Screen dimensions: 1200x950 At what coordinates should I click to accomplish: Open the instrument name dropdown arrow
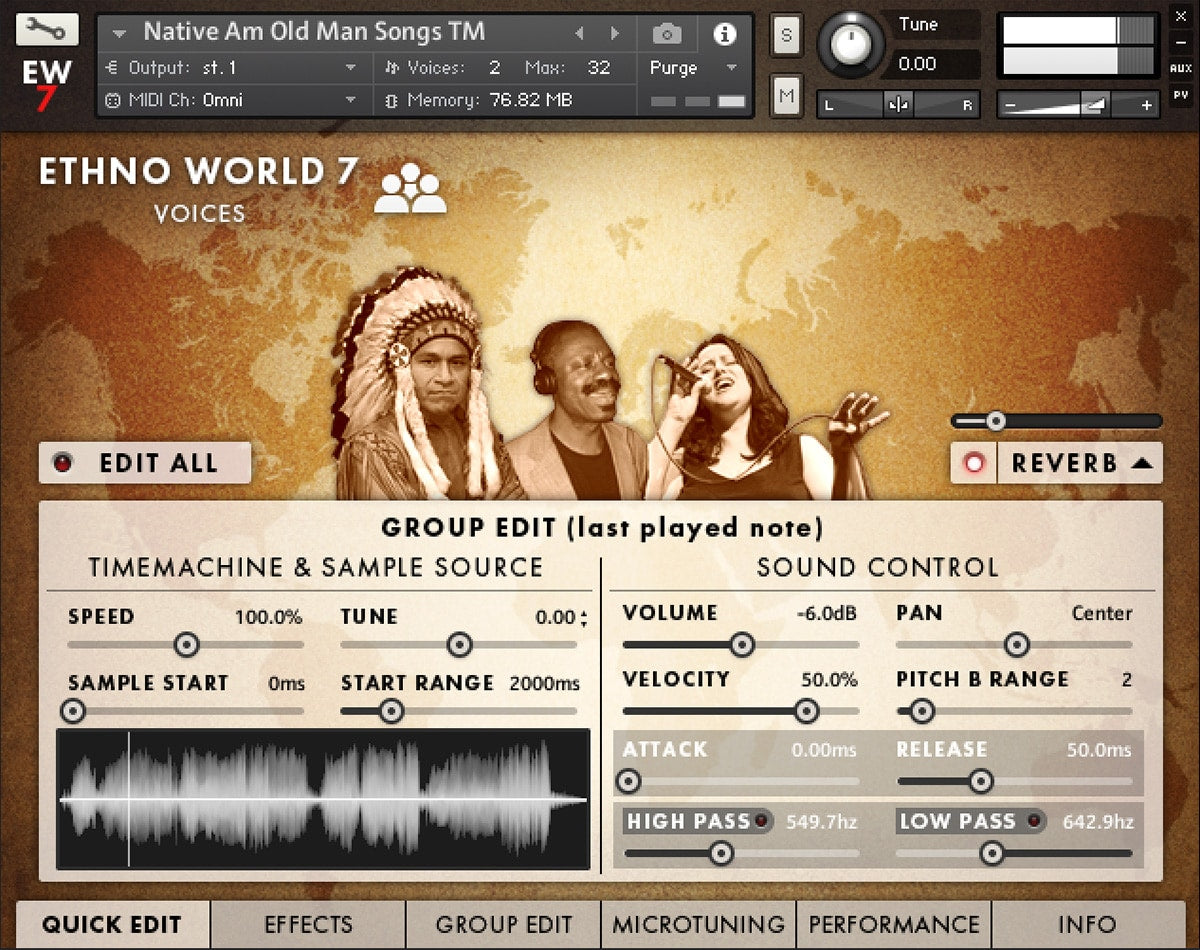point(120,34)
